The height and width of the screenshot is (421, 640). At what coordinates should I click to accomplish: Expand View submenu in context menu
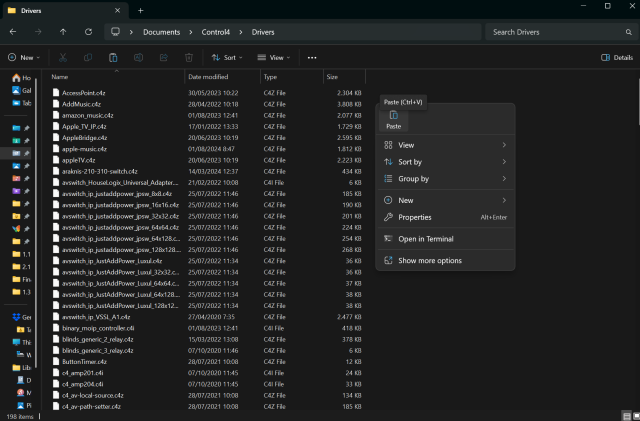click(x=504, y=145)
